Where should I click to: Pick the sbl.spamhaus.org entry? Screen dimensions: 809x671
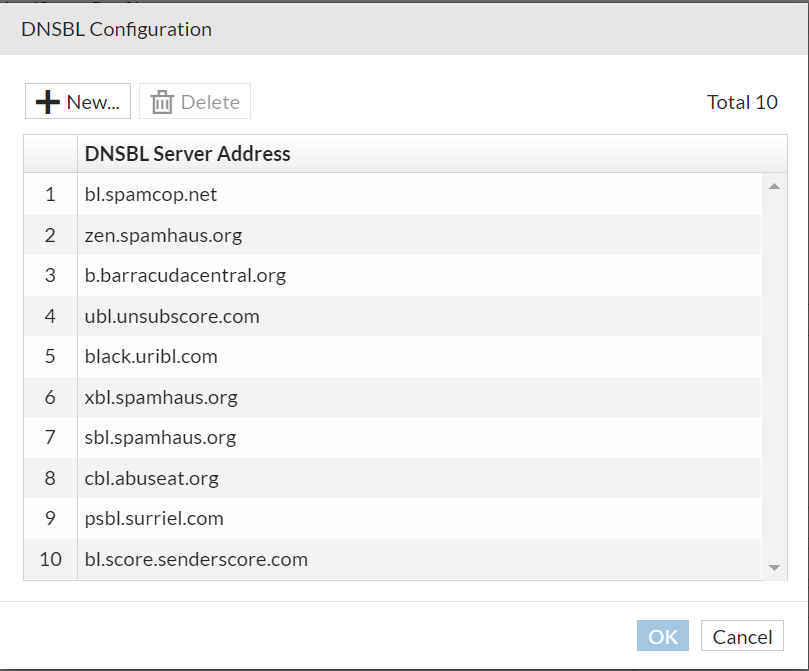(x=160, y=438)
